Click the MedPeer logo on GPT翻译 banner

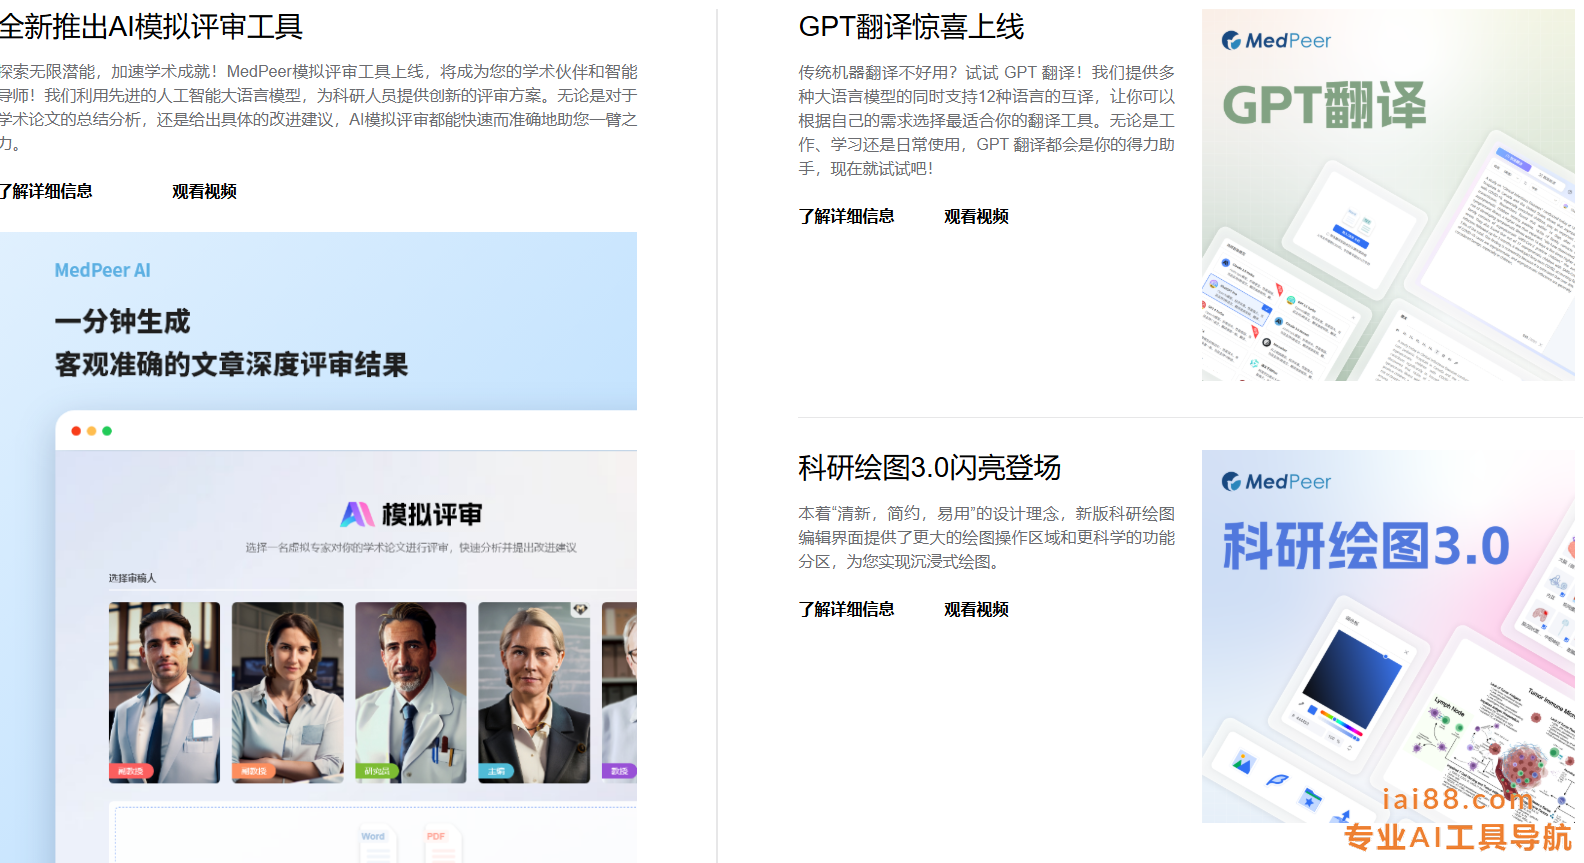point(1276,41)
